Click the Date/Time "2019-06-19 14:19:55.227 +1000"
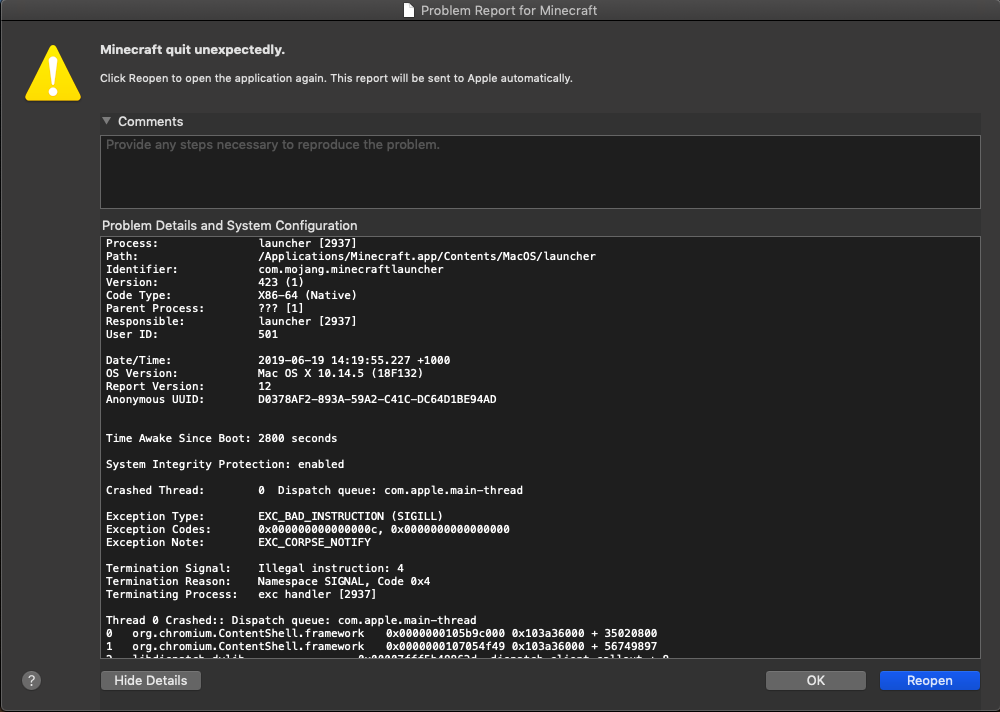Image resolution: width=1000 pixels, height=712 pixels. tap(354, 360)
